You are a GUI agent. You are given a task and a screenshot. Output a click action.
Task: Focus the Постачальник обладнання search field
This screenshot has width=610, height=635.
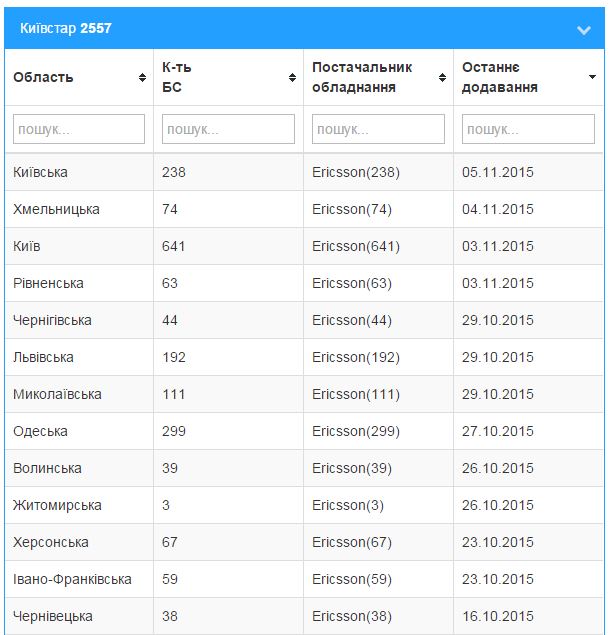(378, 129)
